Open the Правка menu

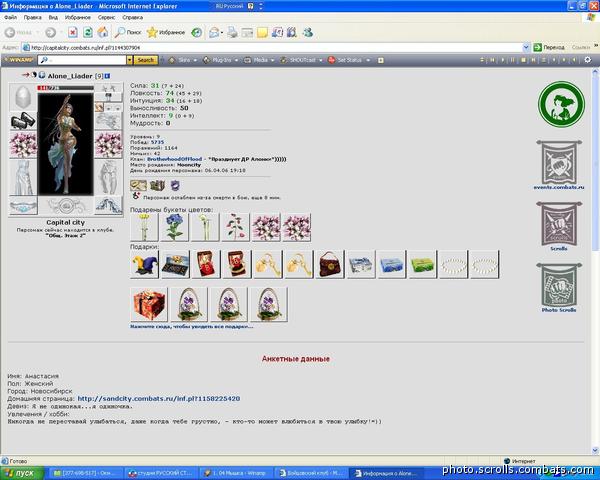pyautogui.click(x=33, y=18)
